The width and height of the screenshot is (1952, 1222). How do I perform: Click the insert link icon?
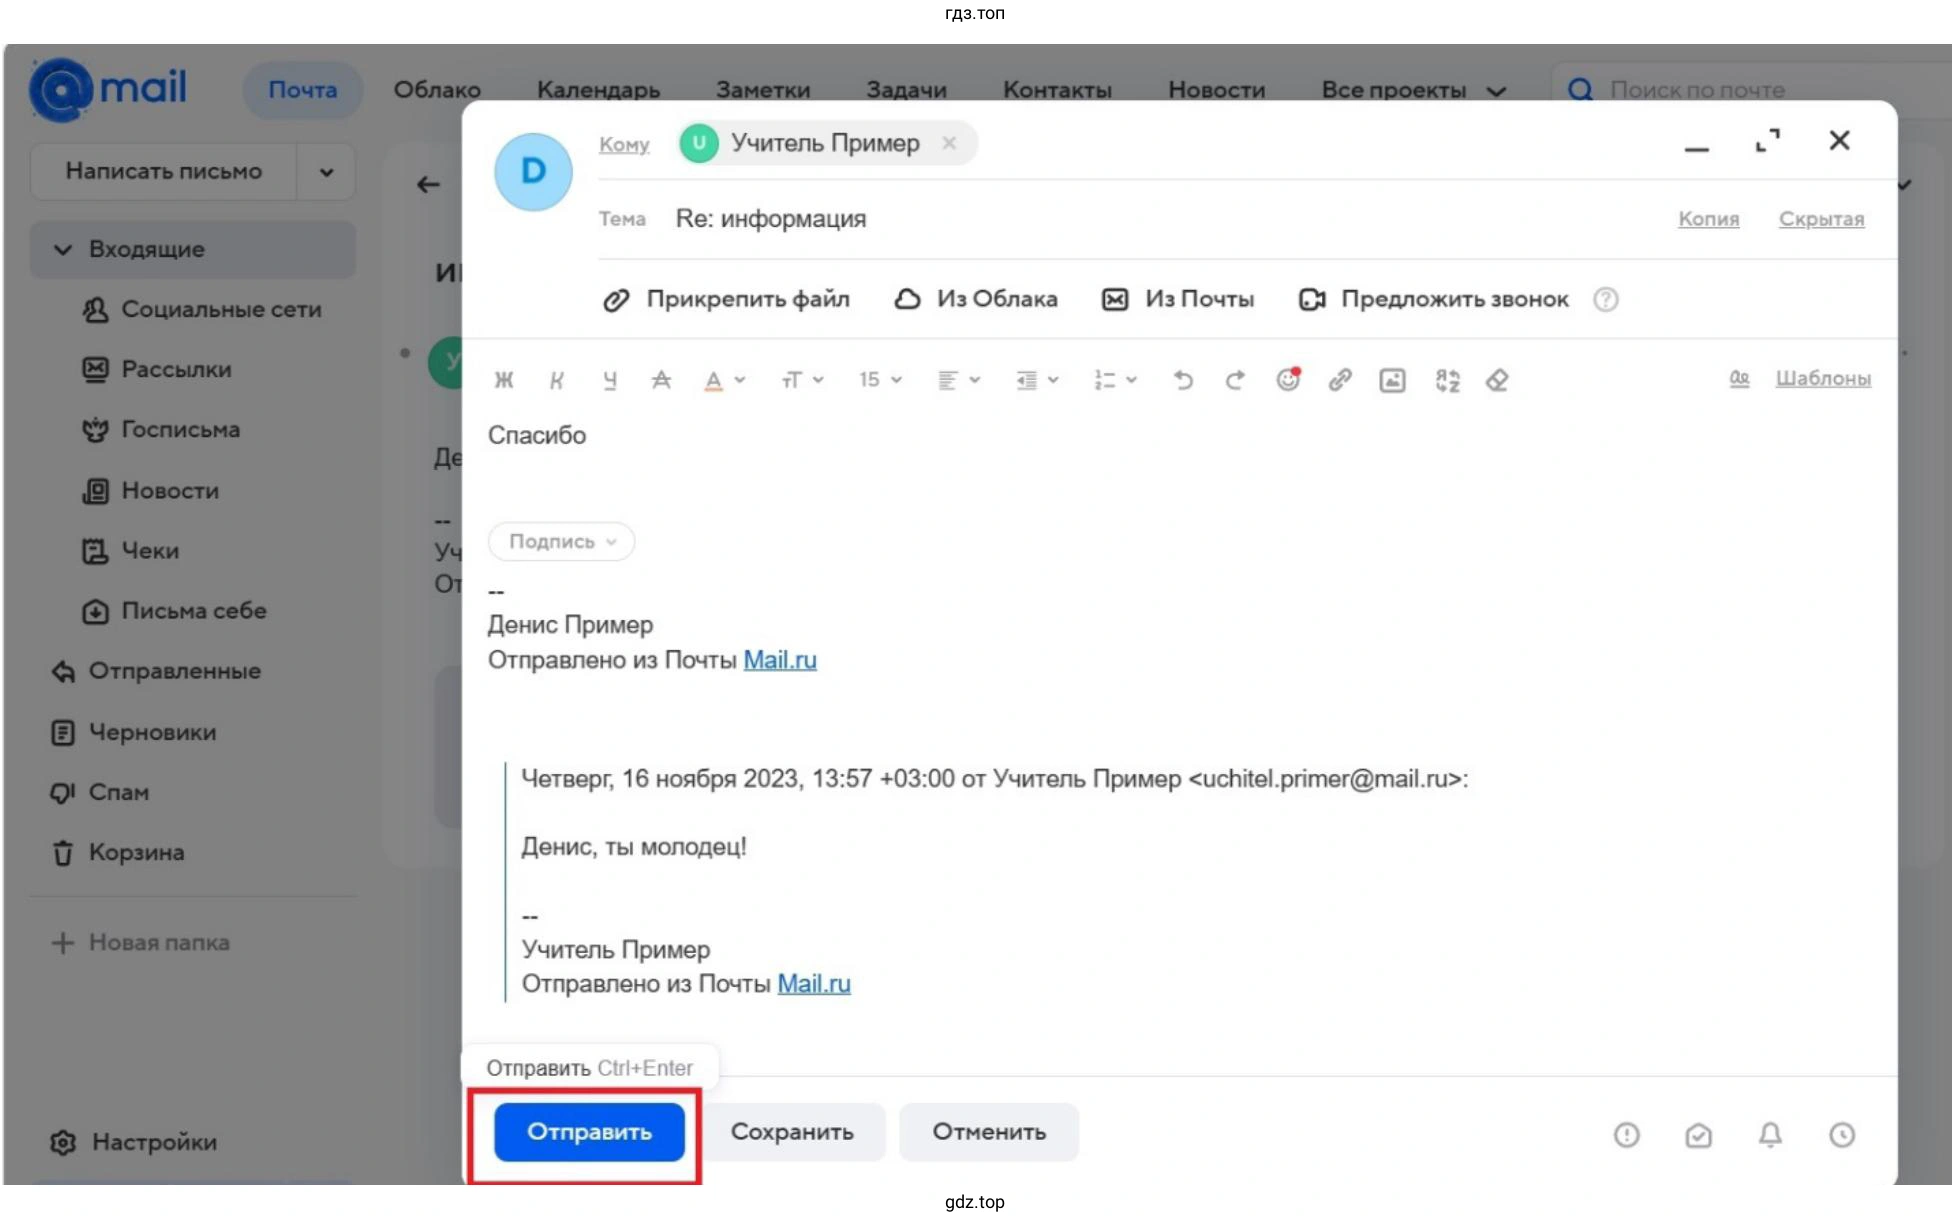1340,380
